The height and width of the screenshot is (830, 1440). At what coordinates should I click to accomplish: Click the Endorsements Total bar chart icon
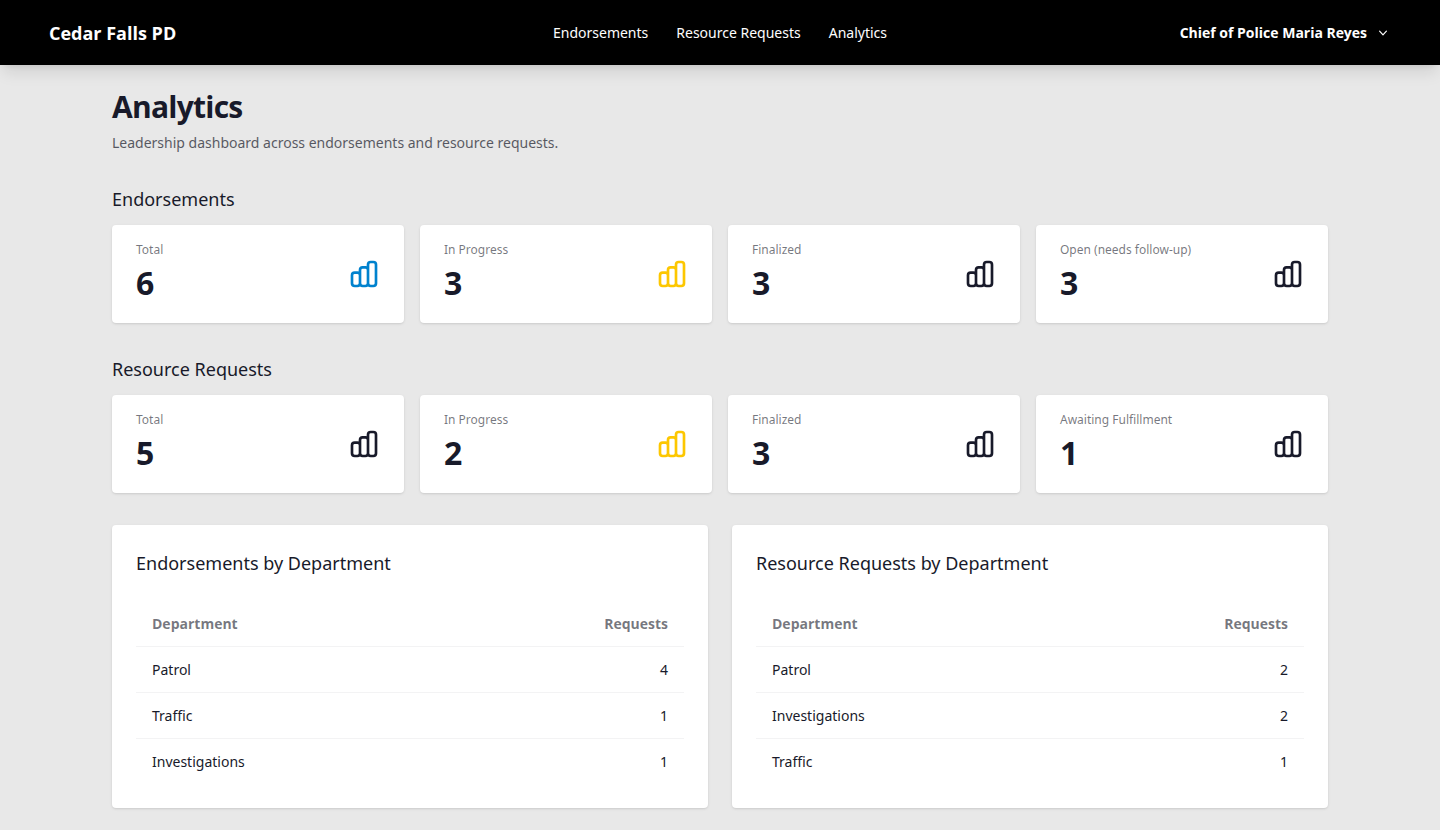tap(364, 274)
